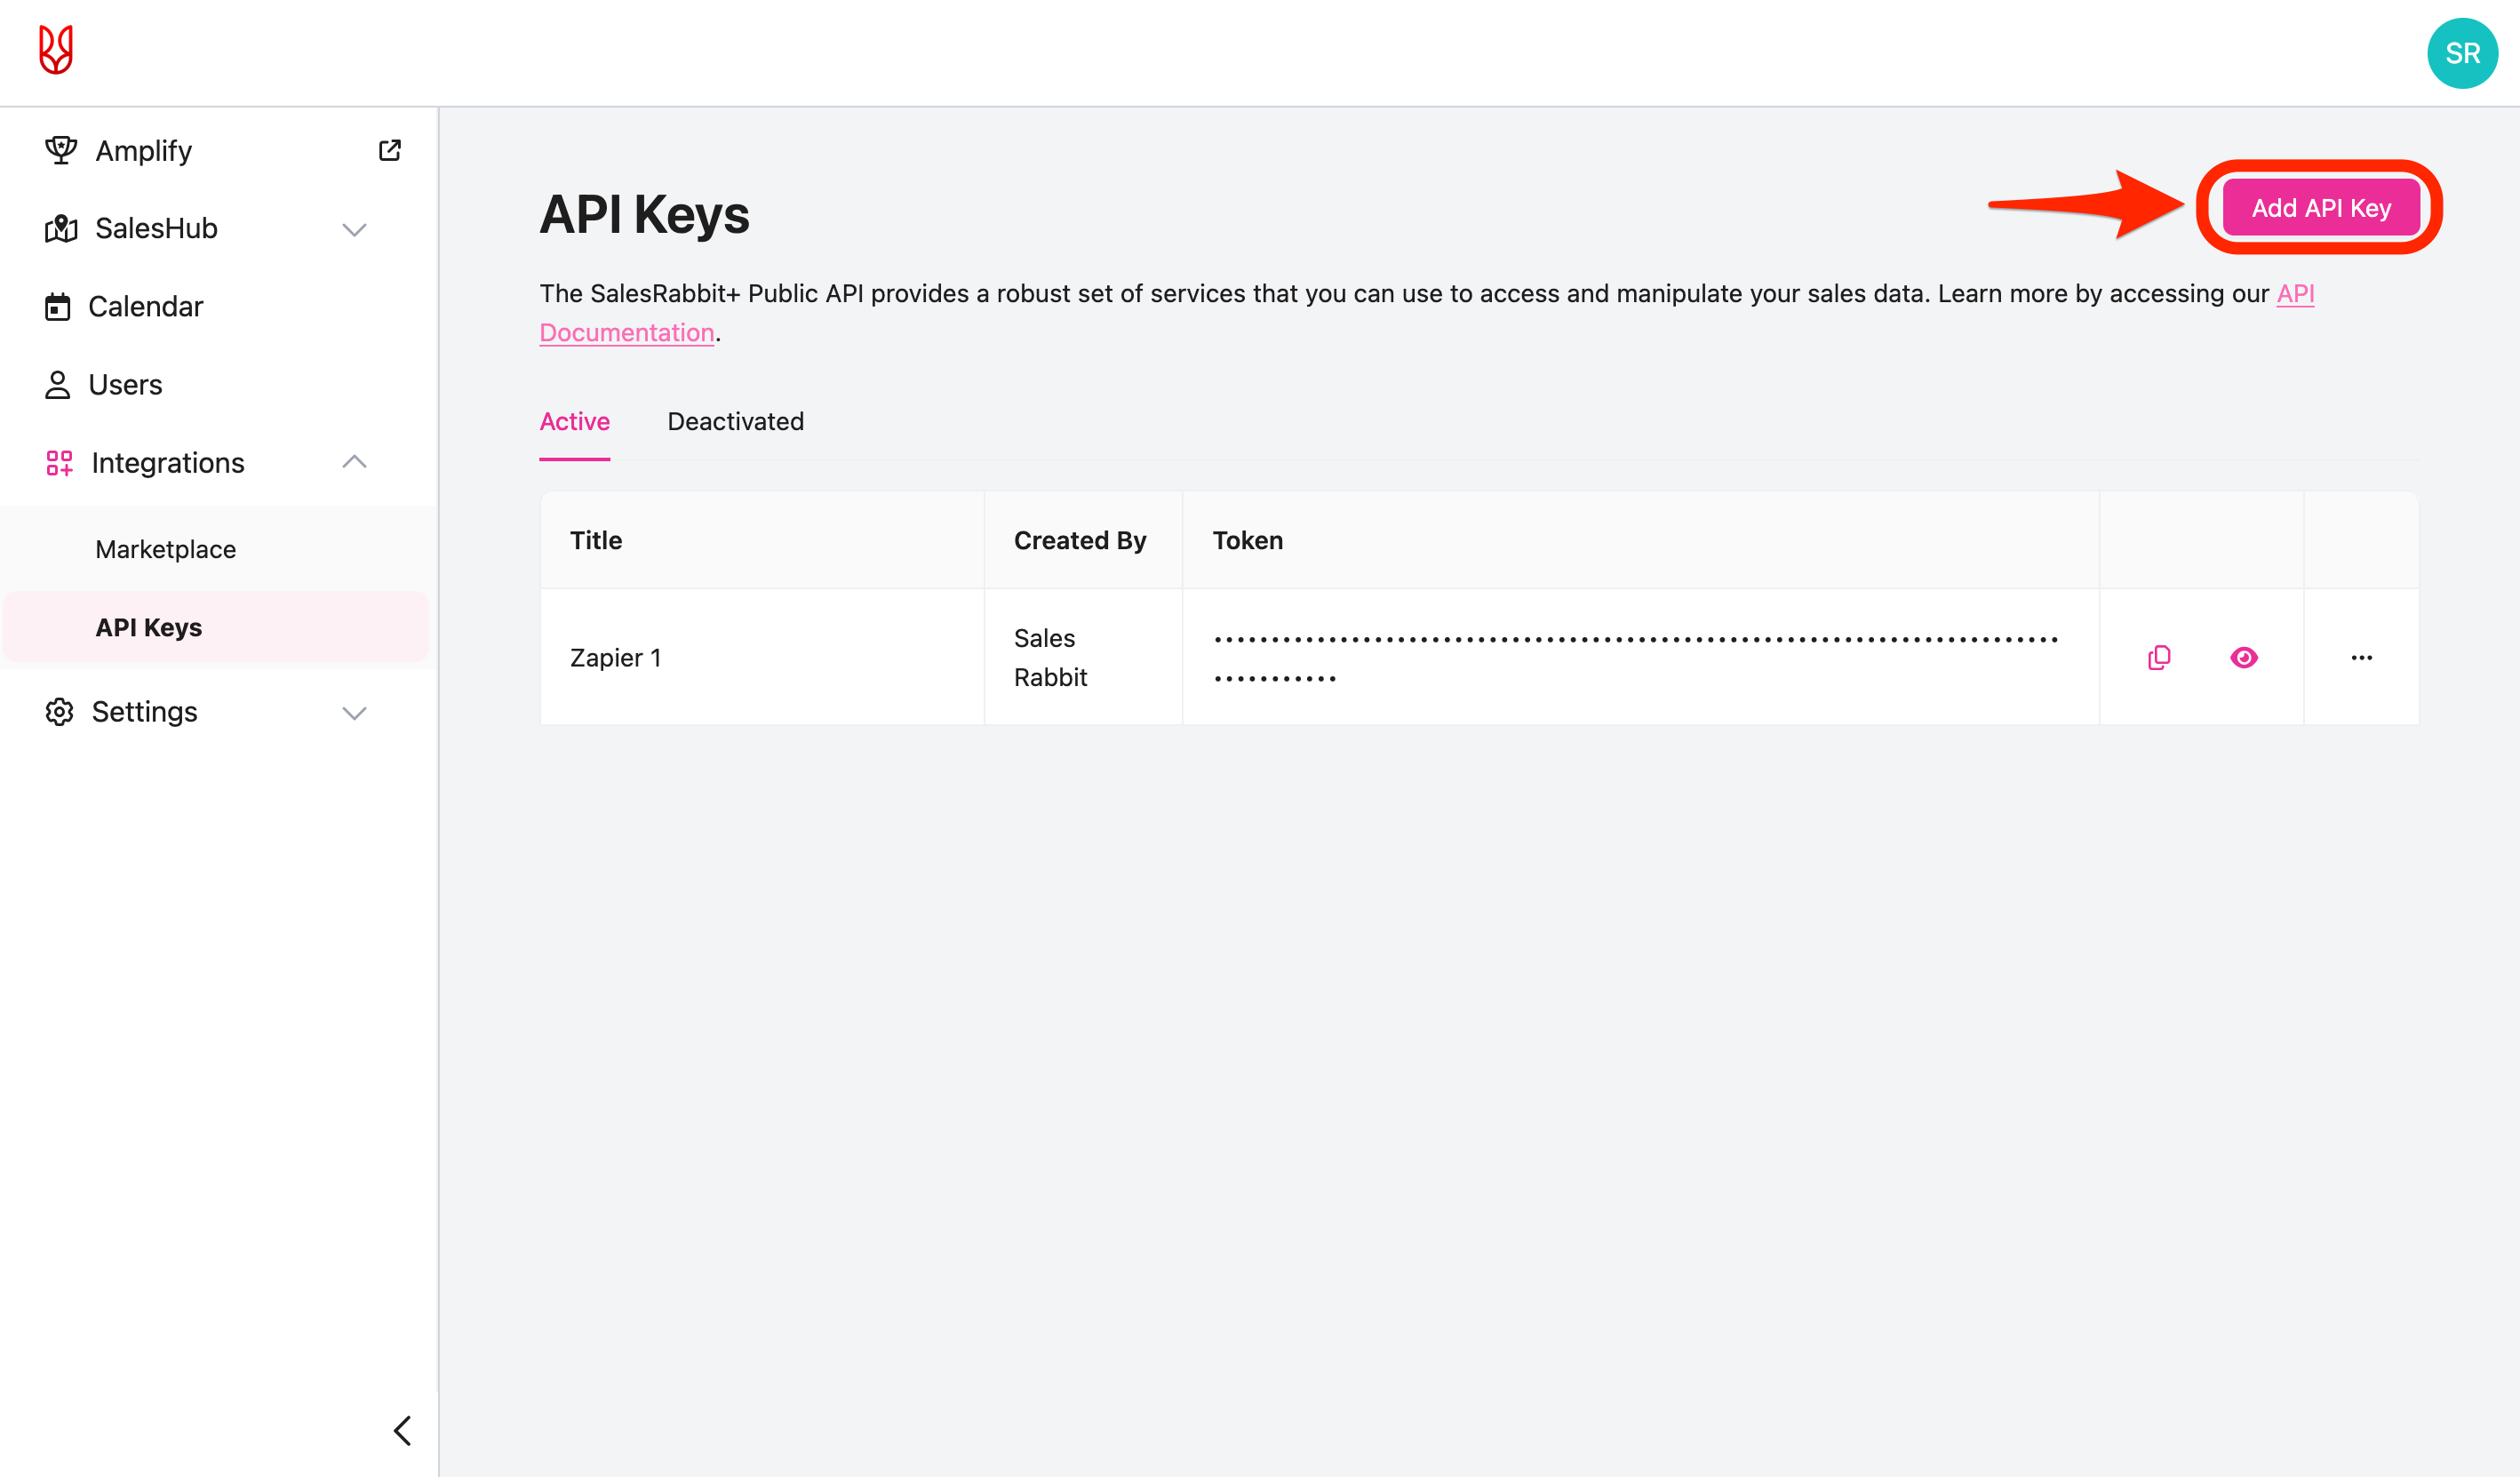Screen dimensions: 2520x1477
Task: Click the SalesRabbit logo
Action: click(56, 50)
